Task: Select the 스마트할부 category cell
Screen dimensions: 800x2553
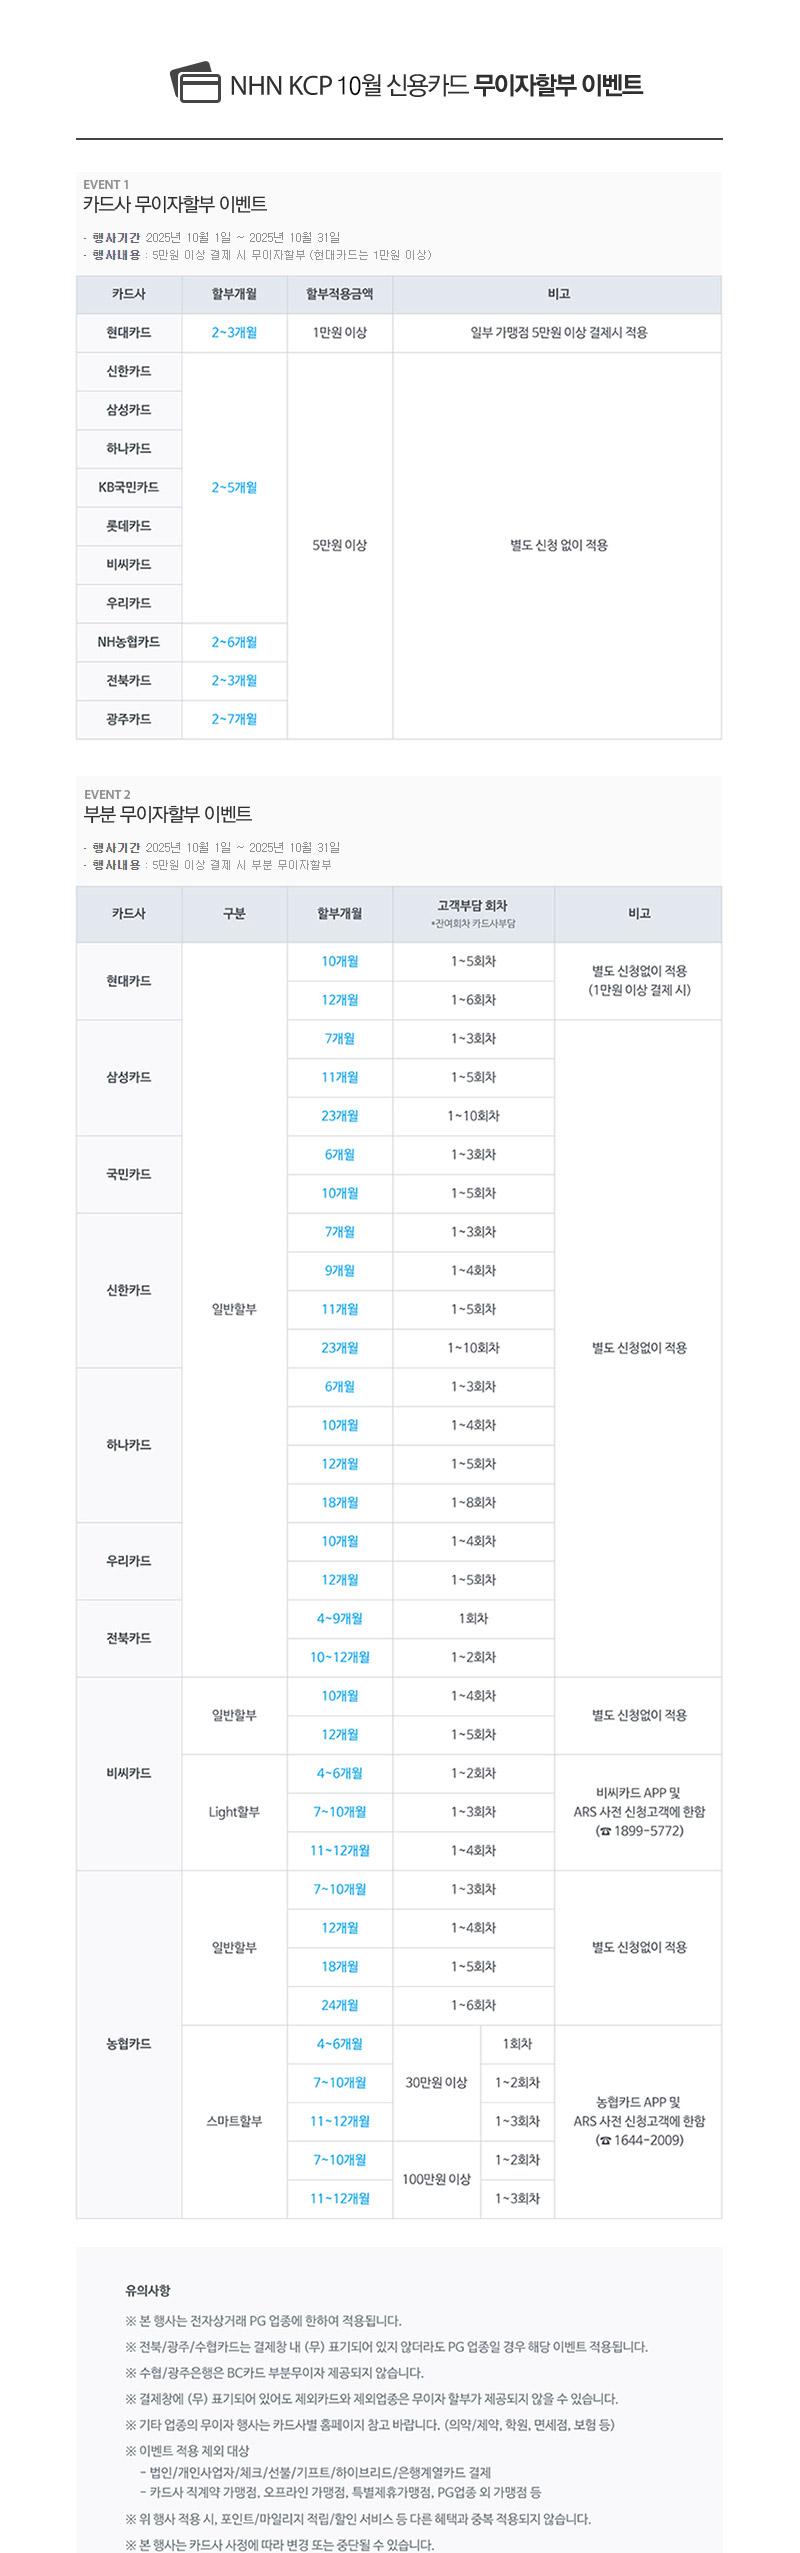Action: click(234, 2121)
